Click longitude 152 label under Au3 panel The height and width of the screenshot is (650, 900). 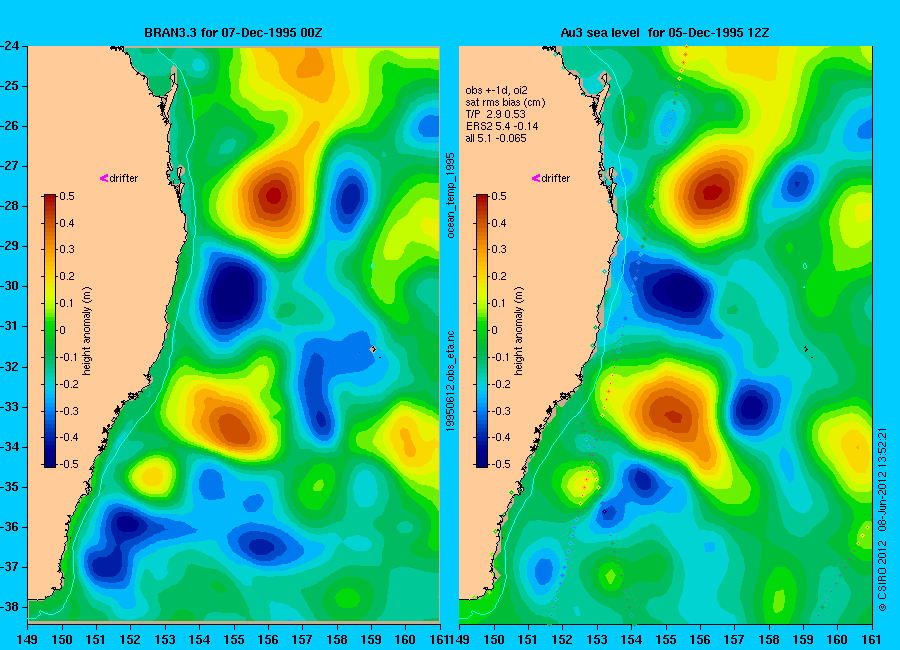562,640
